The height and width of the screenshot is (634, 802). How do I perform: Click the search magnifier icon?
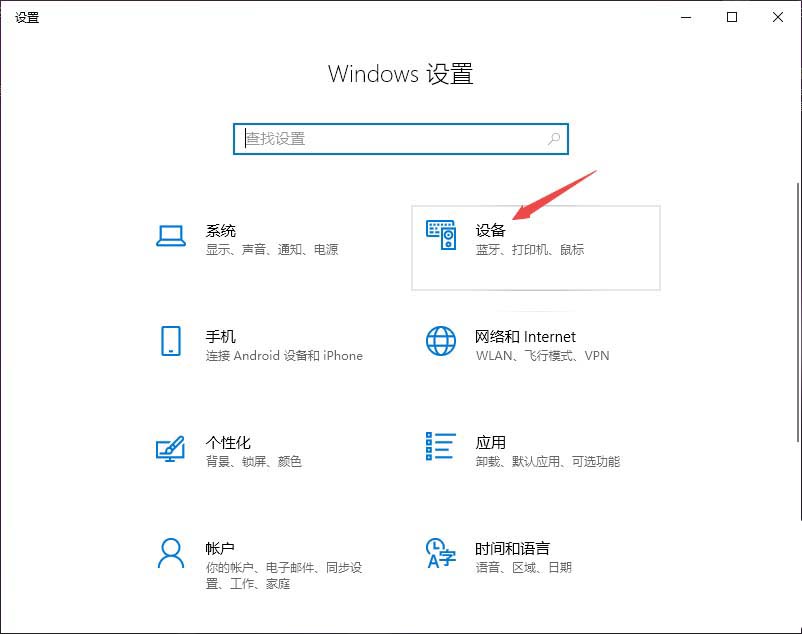coord(554,139)
